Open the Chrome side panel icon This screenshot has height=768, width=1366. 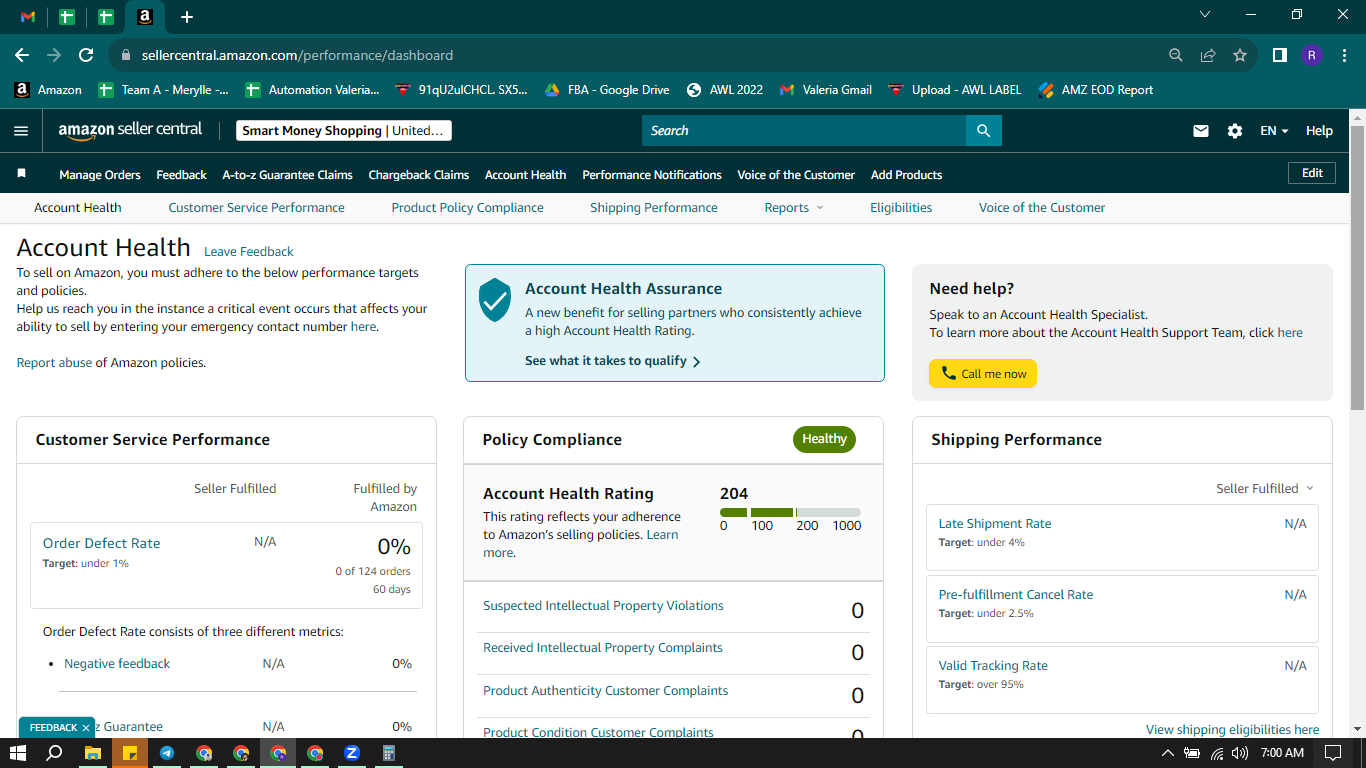click(x=1279, y=55)
